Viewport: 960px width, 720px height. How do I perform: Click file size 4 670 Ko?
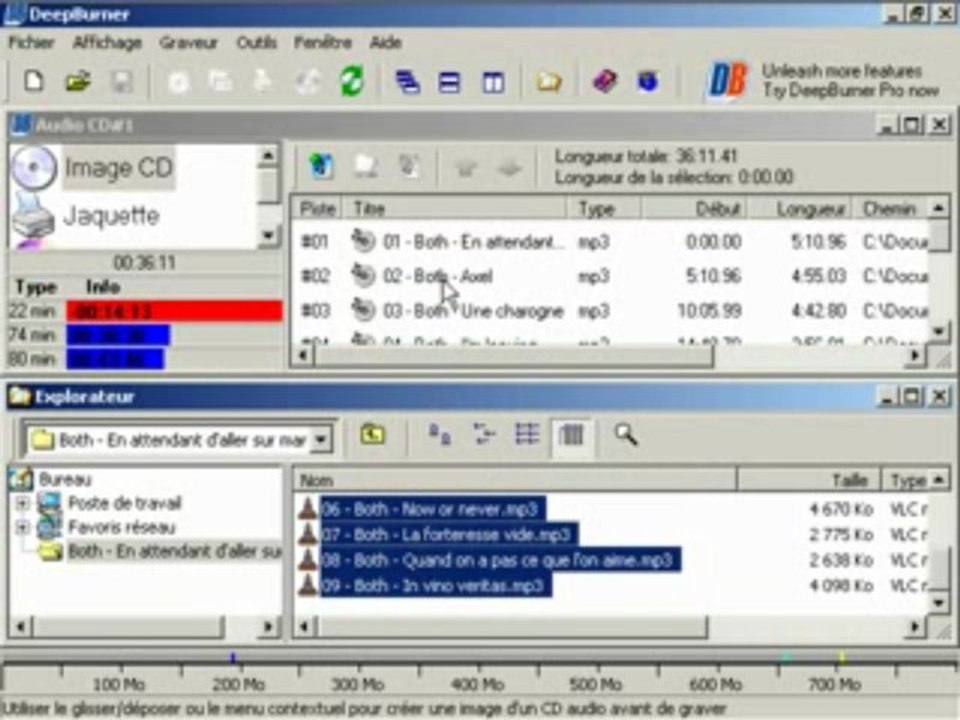(841, 509)
